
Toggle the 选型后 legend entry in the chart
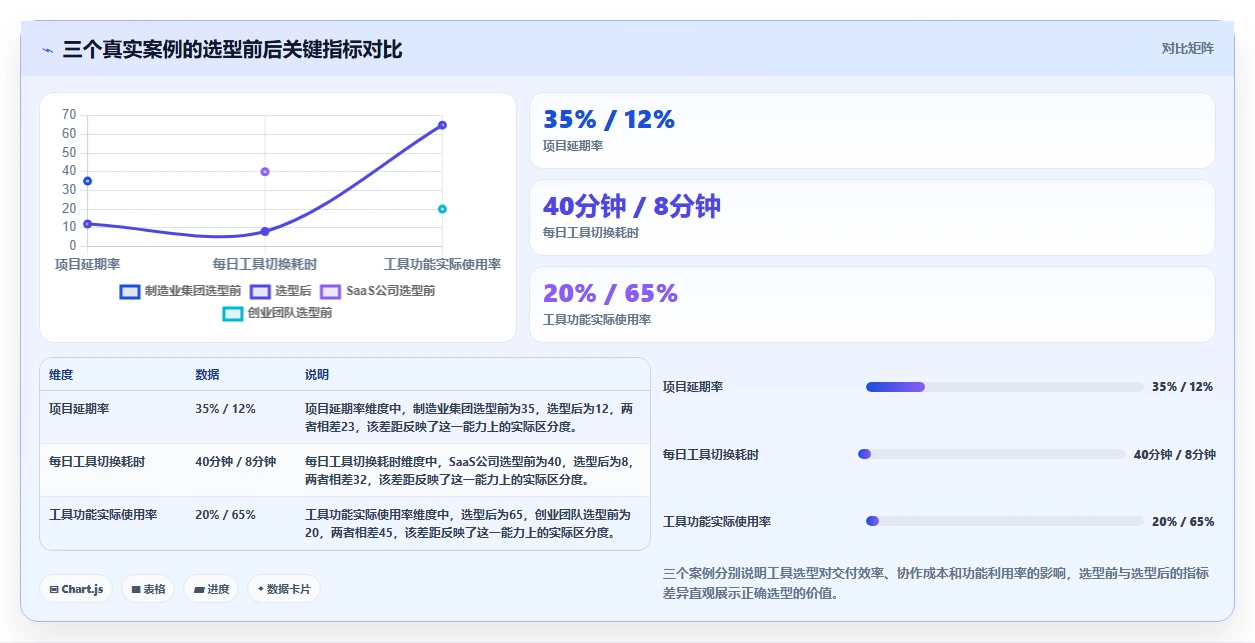281,291
